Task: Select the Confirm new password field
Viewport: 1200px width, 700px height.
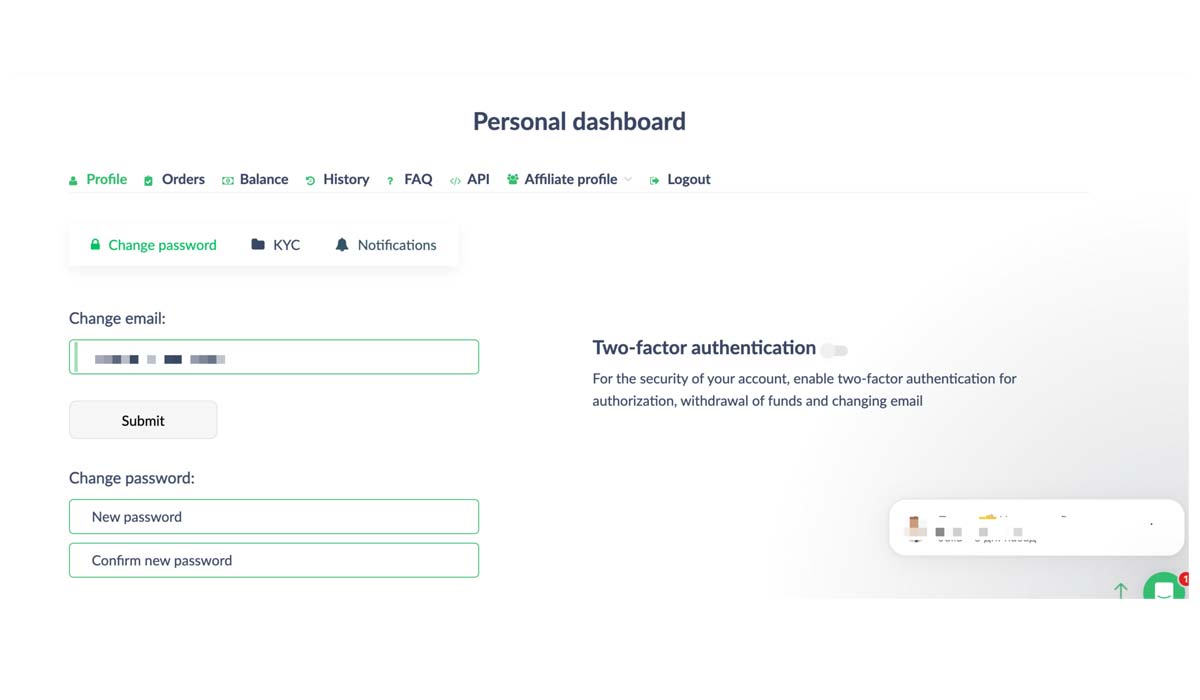Action: (x=274, y=560)
